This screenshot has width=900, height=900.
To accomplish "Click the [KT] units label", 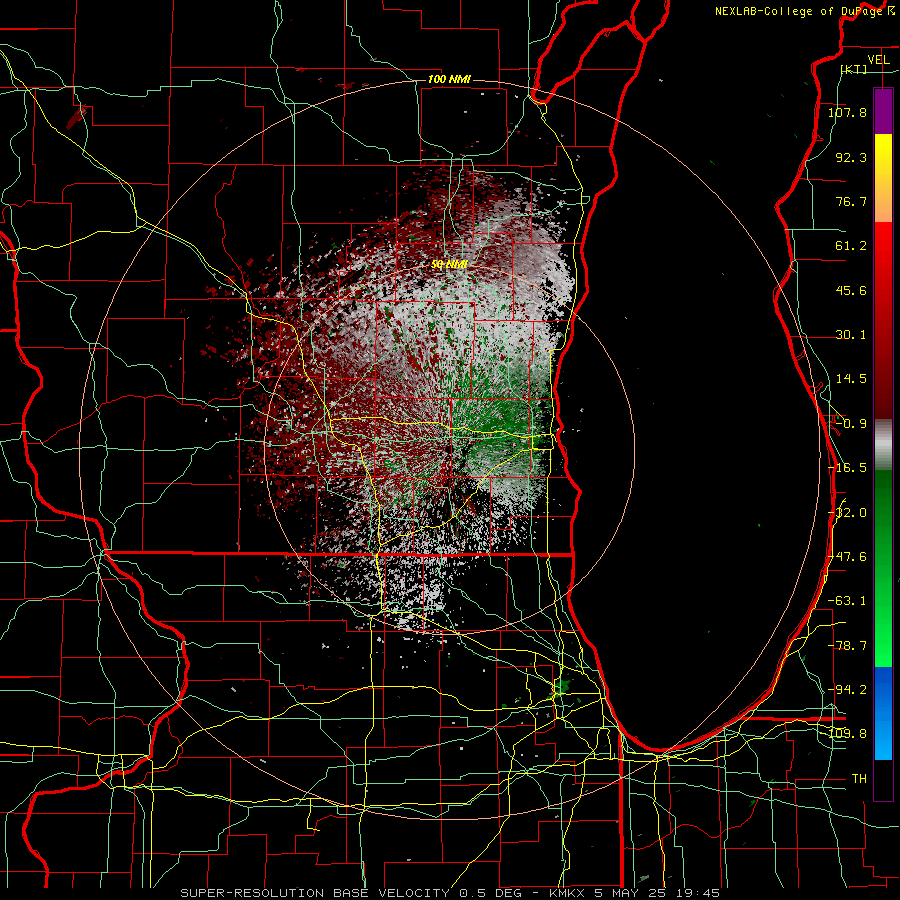I will pyautogui.click(x=854, y=69).
